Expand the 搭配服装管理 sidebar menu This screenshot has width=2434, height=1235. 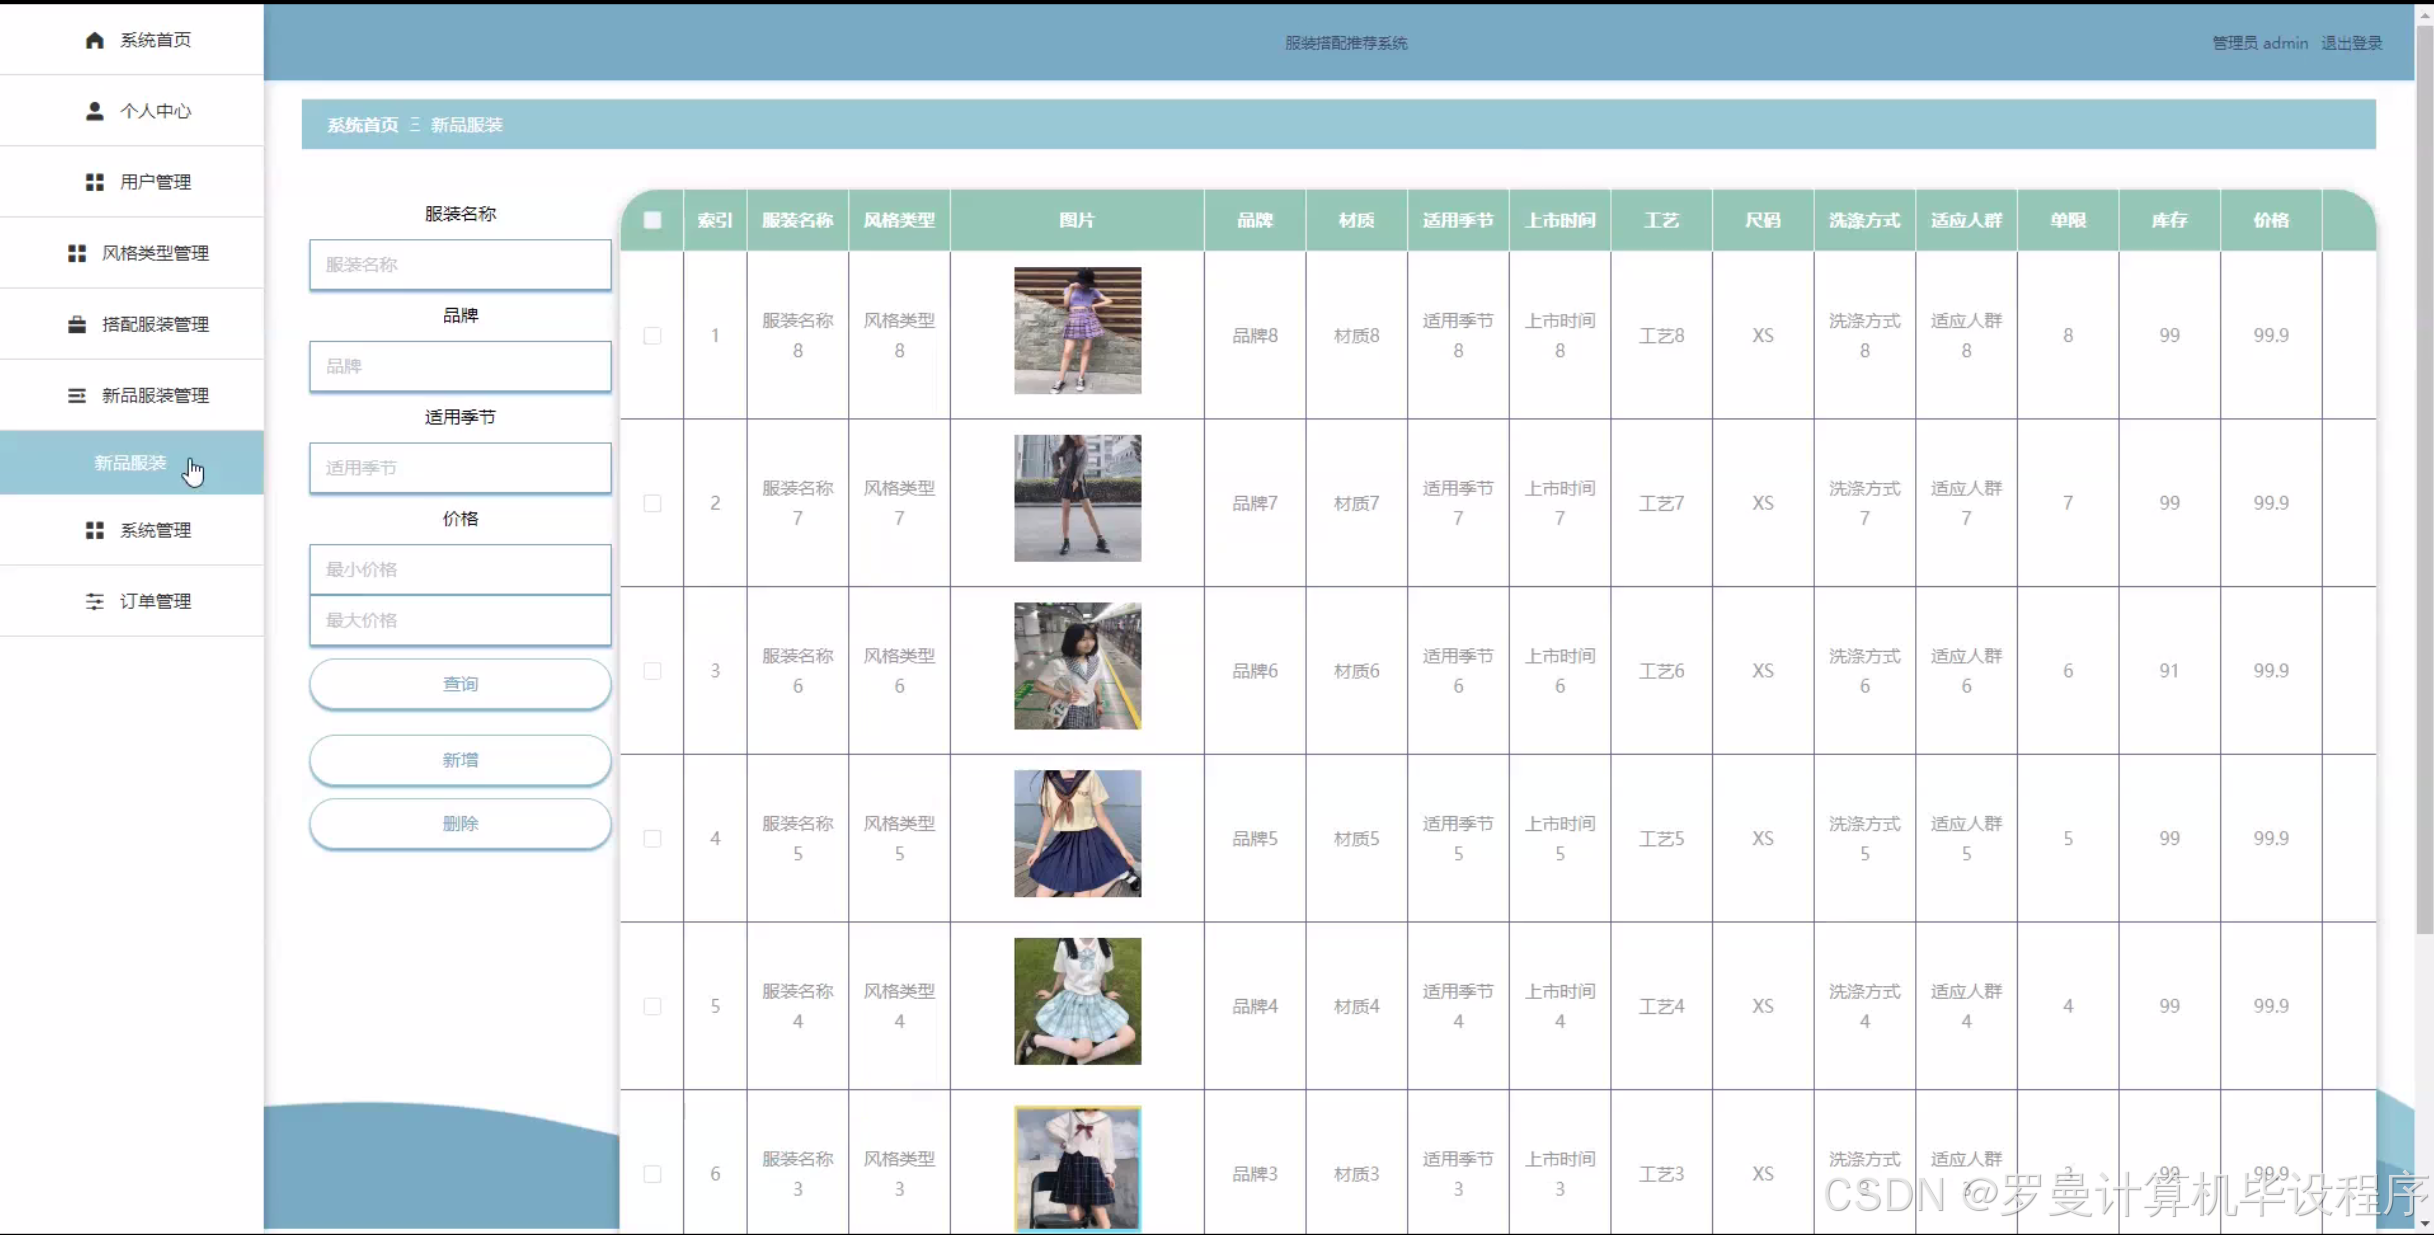click(x=155, y=324)
